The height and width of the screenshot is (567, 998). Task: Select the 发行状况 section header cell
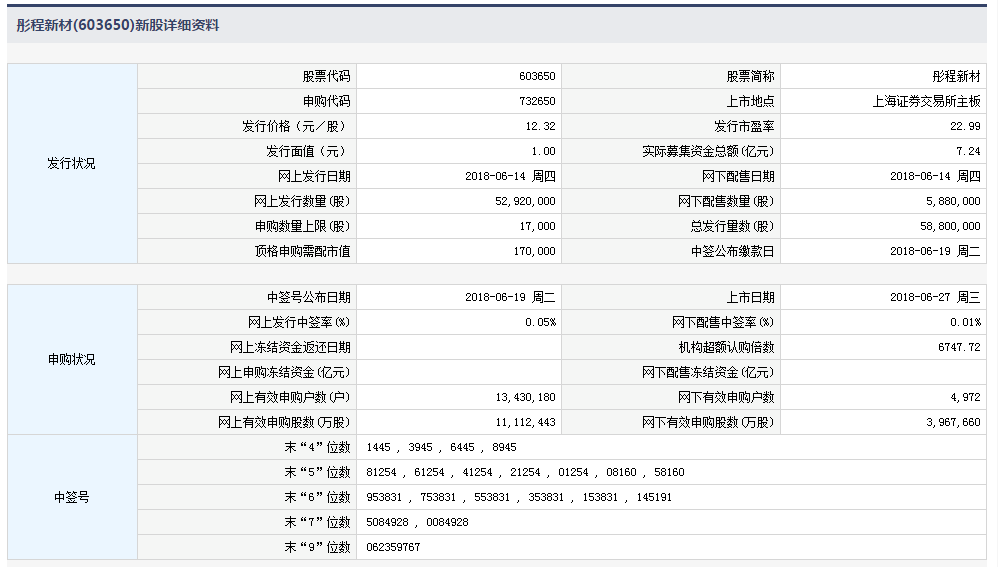(71, 164)
